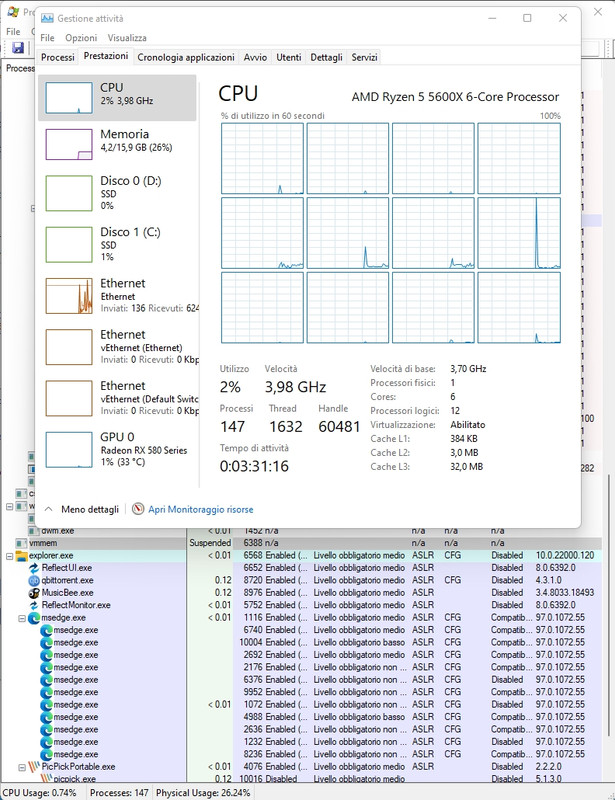Click the Suspended status of vmmem

[x=210, y=543]
